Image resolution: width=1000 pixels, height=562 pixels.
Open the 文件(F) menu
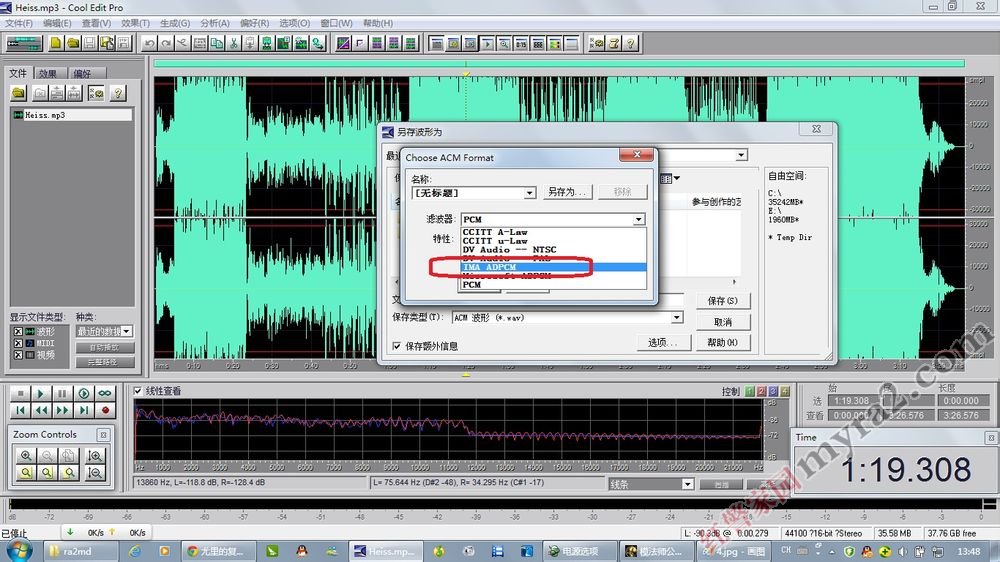19,24
